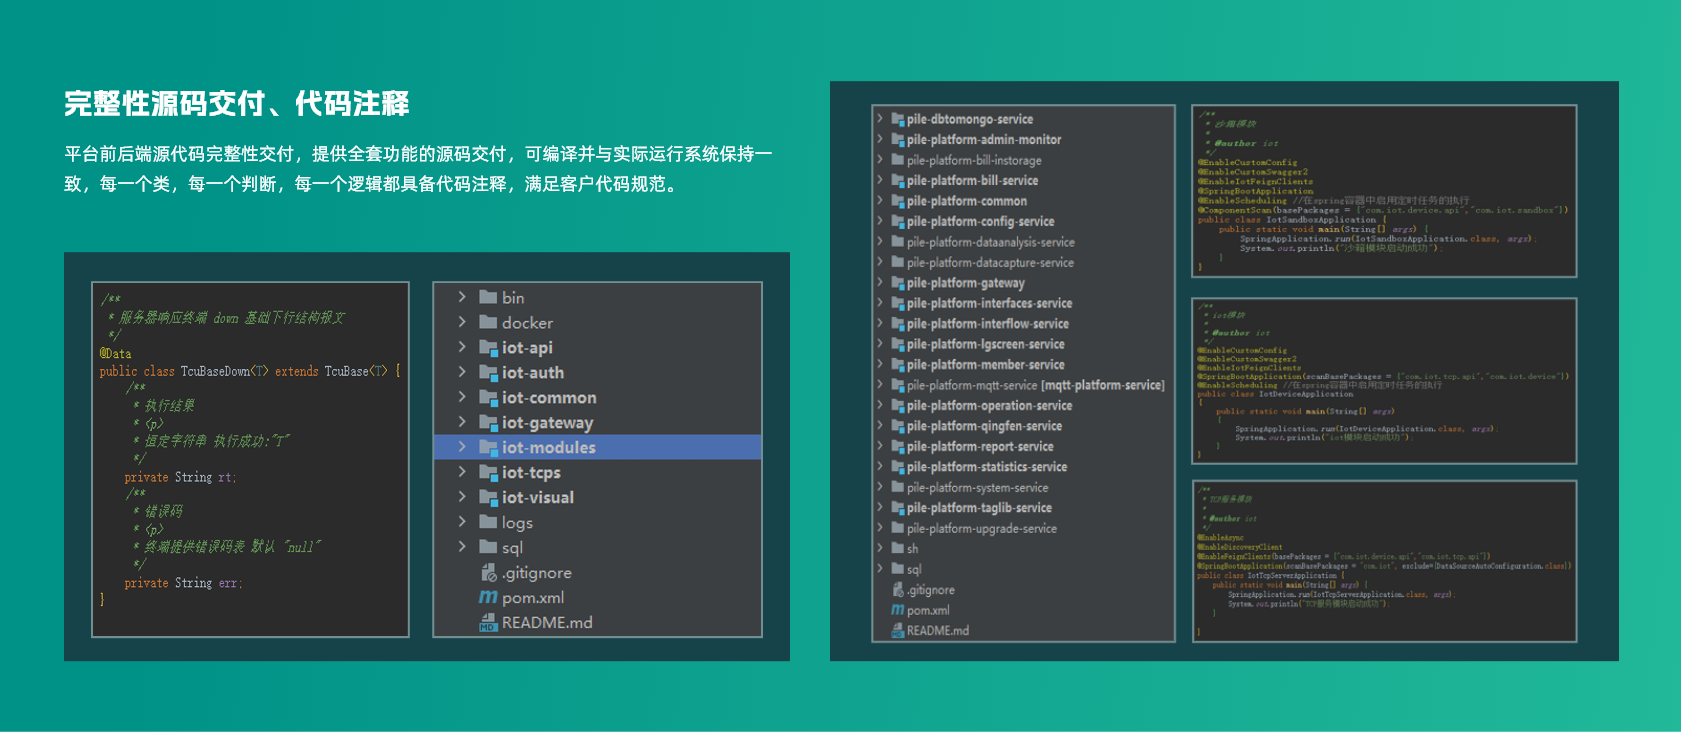Click the @Data annotation in code
Image resolution: width=1681 pixels, height=732 pixels.
[x=115, y=353]
